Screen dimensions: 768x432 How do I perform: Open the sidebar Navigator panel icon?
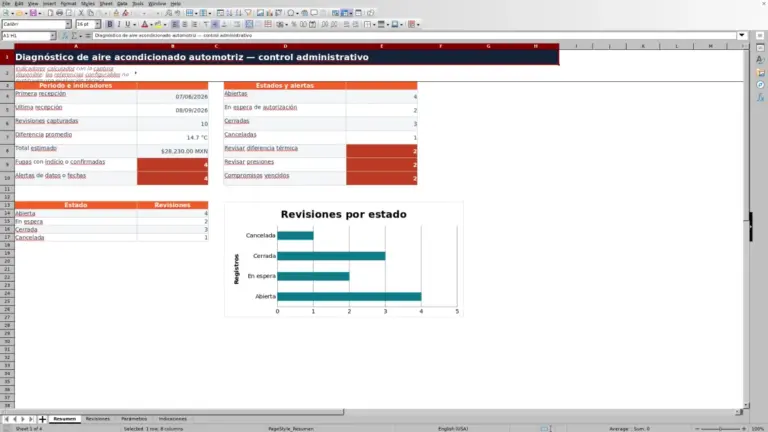tap(760, 85)
